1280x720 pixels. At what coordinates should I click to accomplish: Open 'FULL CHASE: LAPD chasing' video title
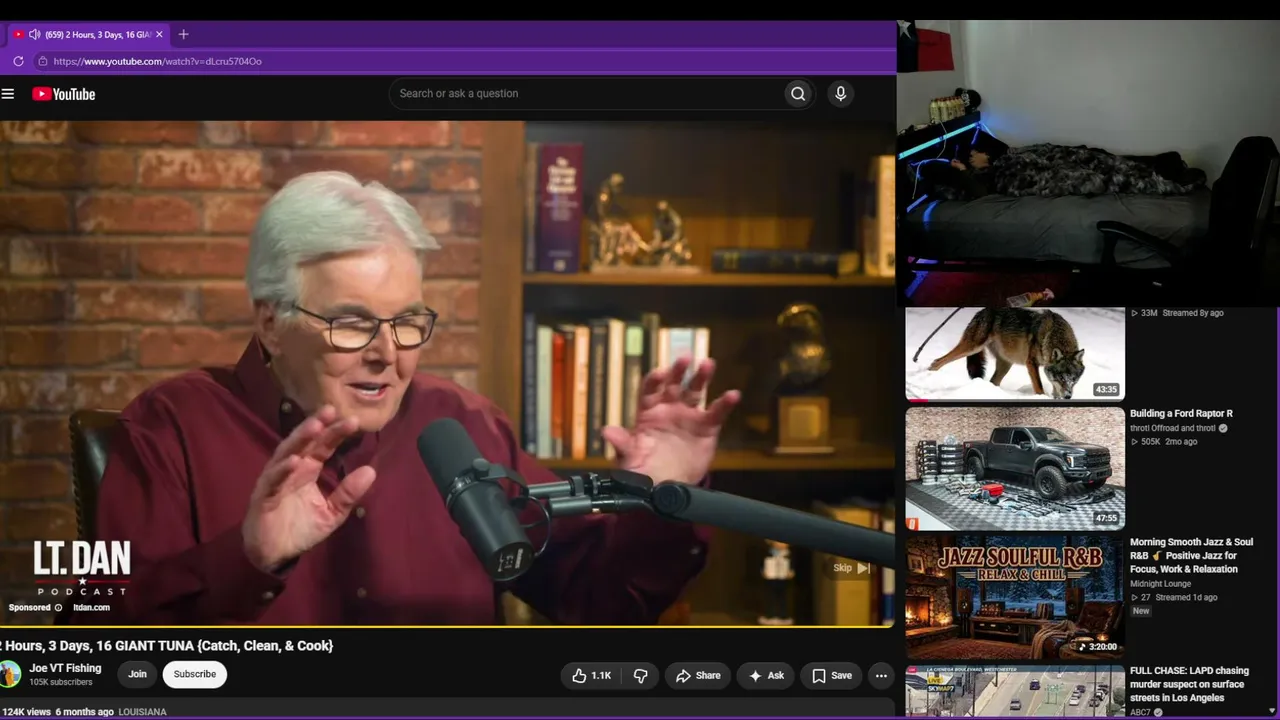click(x=1189, y=684)
